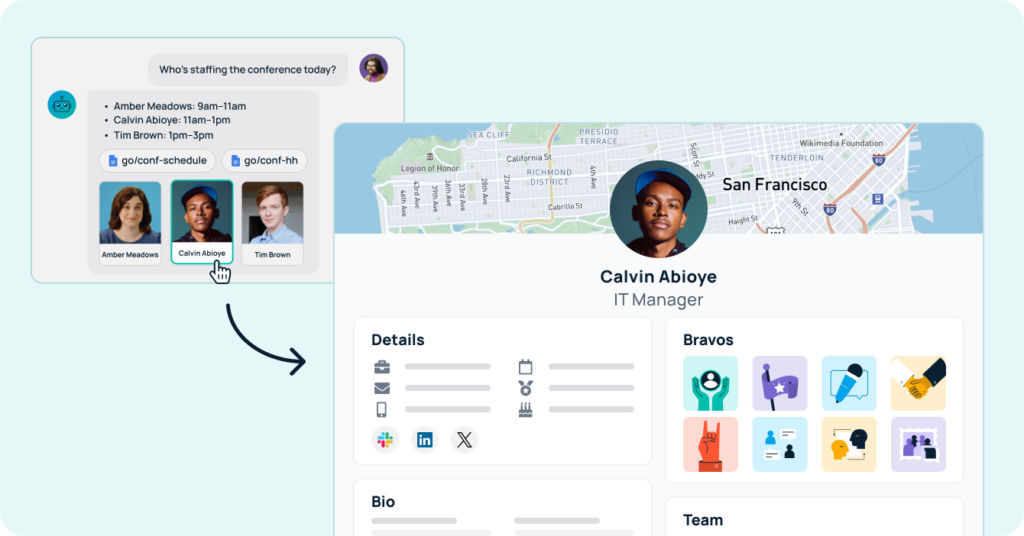The width and height of the screenshot is (1024, 536).
Task: Select the Amber Meadows profile card
Action: point(130,223)
